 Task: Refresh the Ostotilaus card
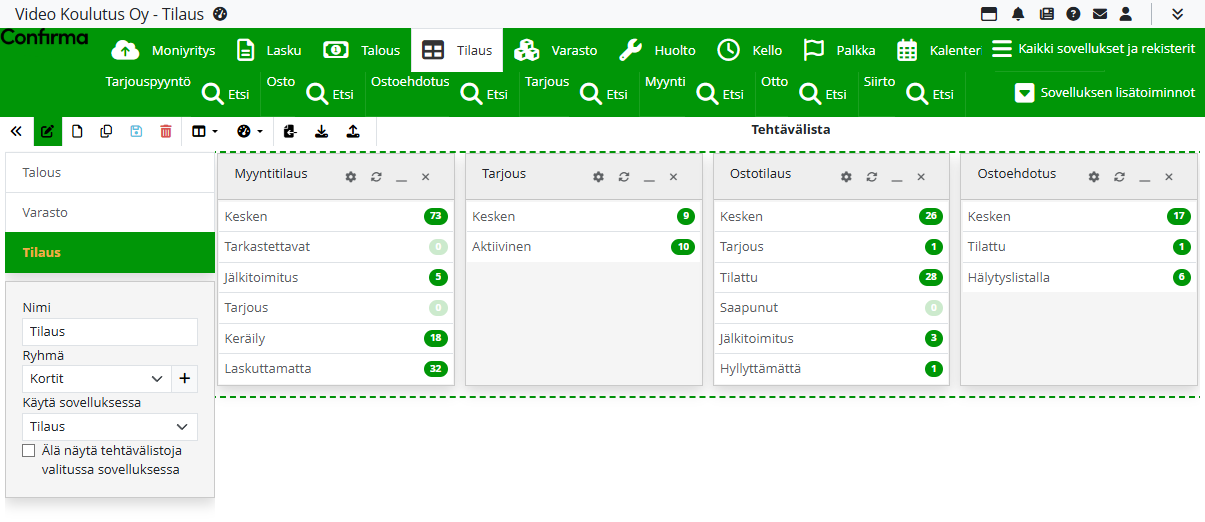(871, 177)
